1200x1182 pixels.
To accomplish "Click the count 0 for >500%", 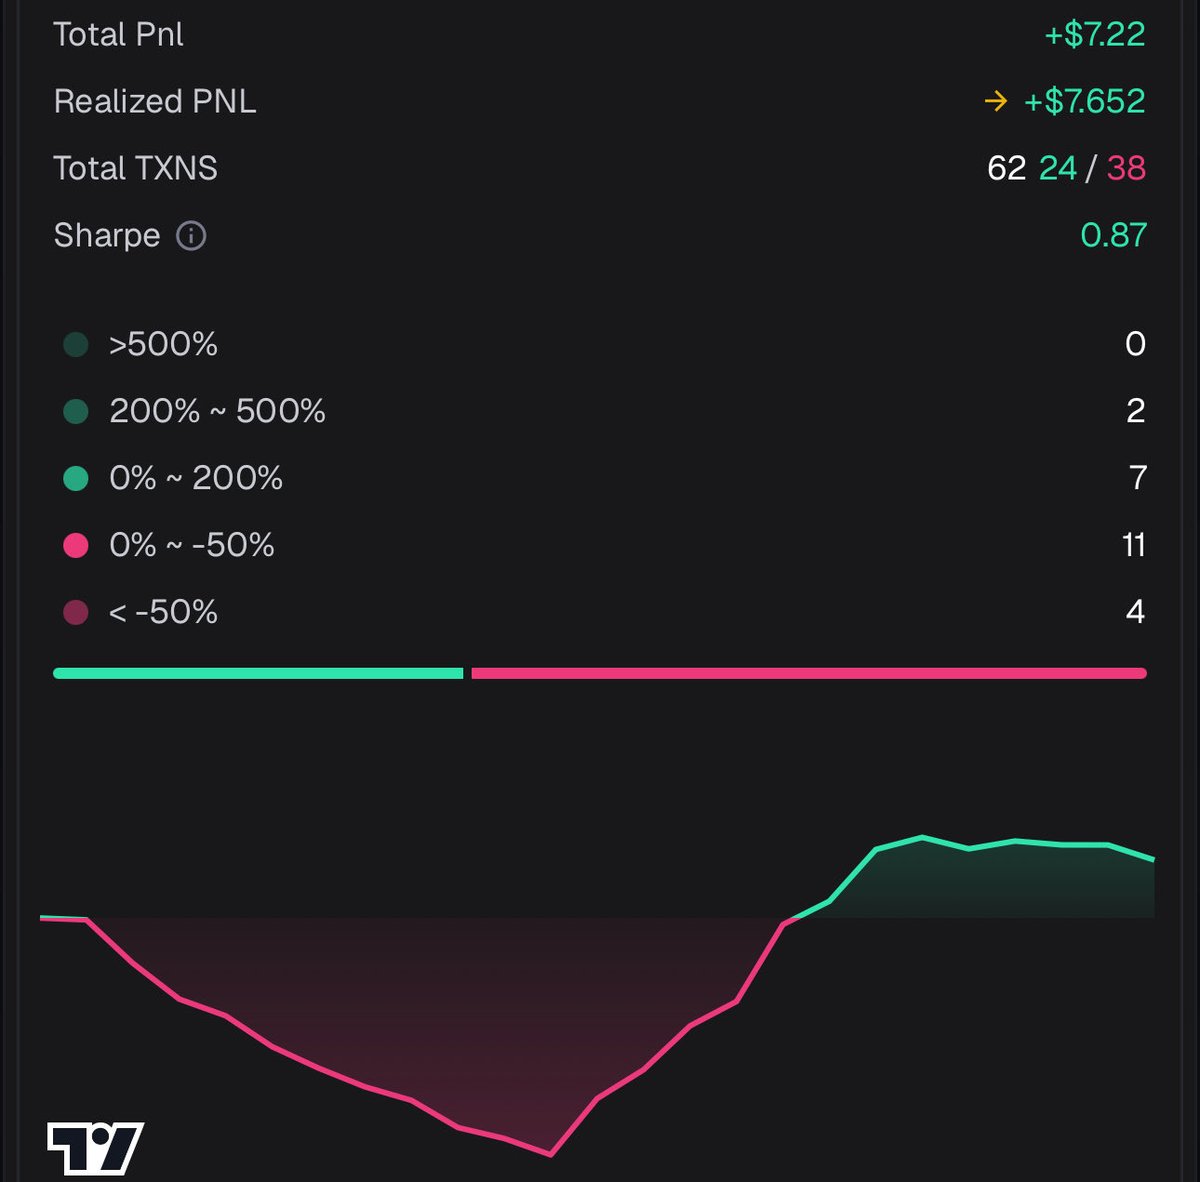I will click(1135, 345).
